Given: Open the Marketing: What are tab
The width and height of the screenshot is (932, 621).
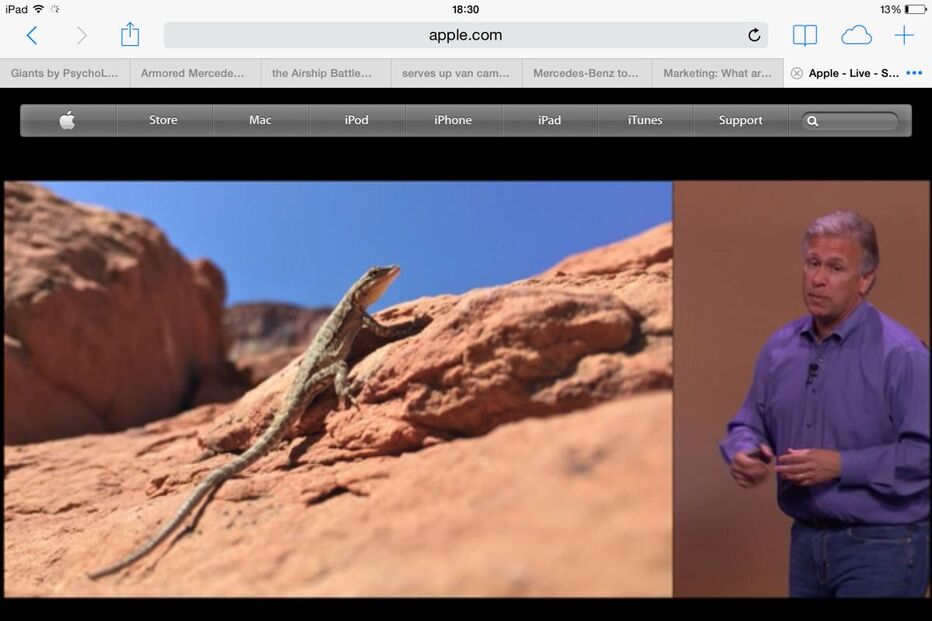Looking at the screenshot, I should click(717, 73).
